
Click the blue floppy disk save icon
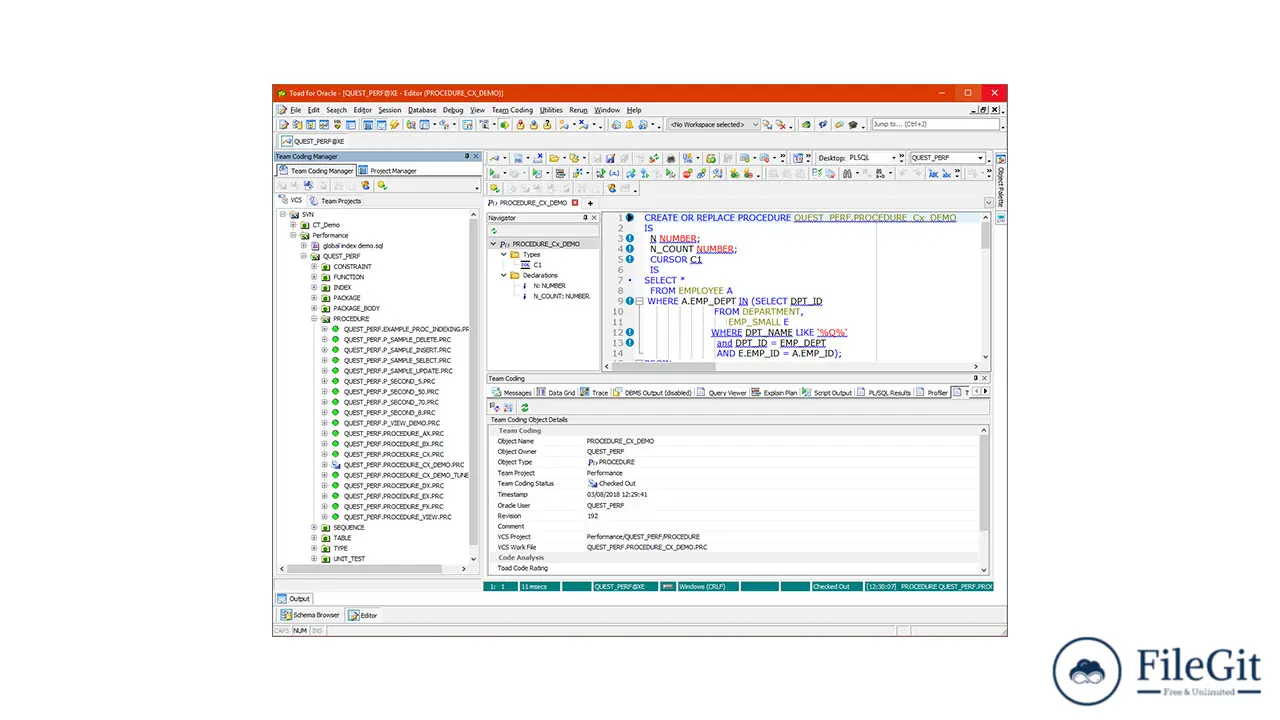point(610,158)
